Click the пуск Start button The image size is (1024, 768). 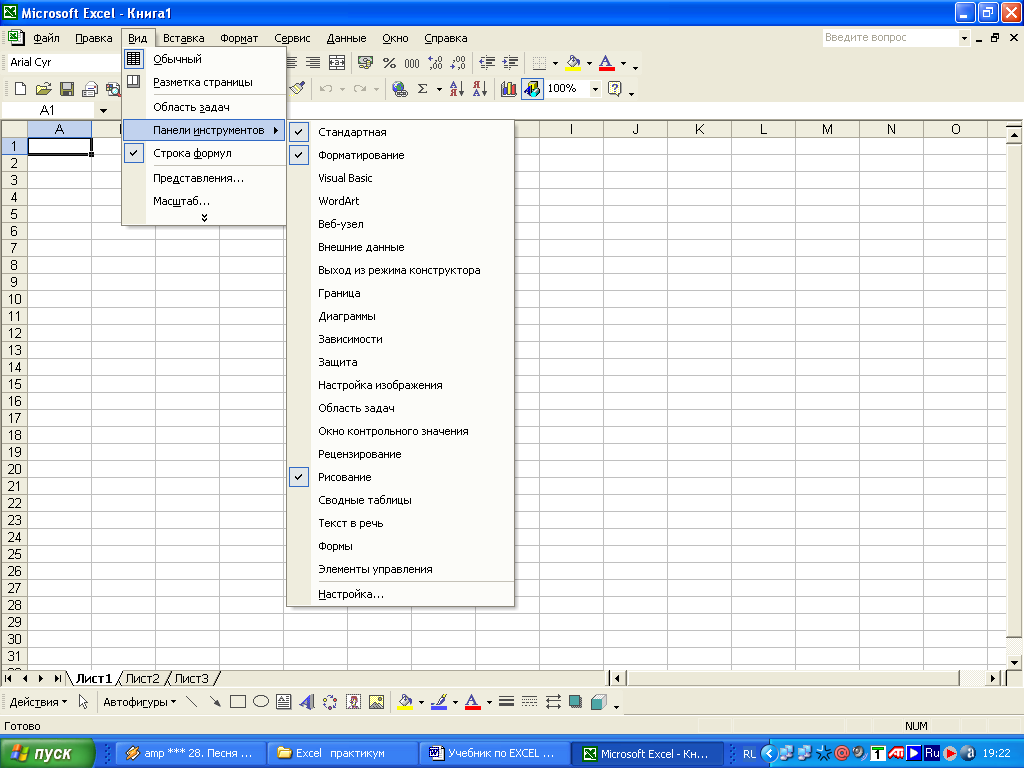pyautogui.click(x=48, y=754)
